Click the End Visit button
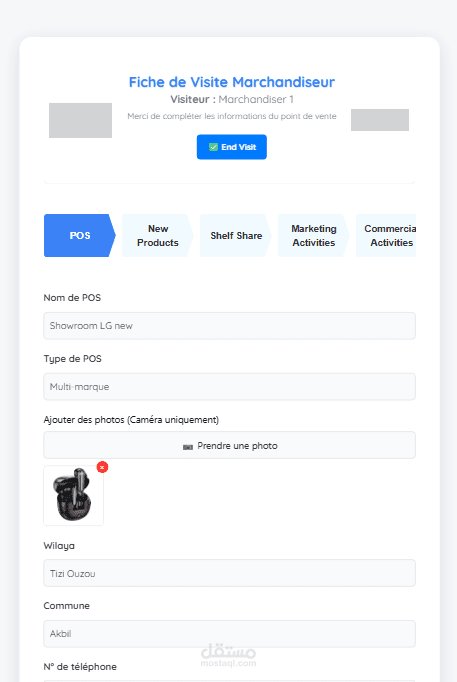The width and height of the screenshot is (457, 682). [232, 147]
